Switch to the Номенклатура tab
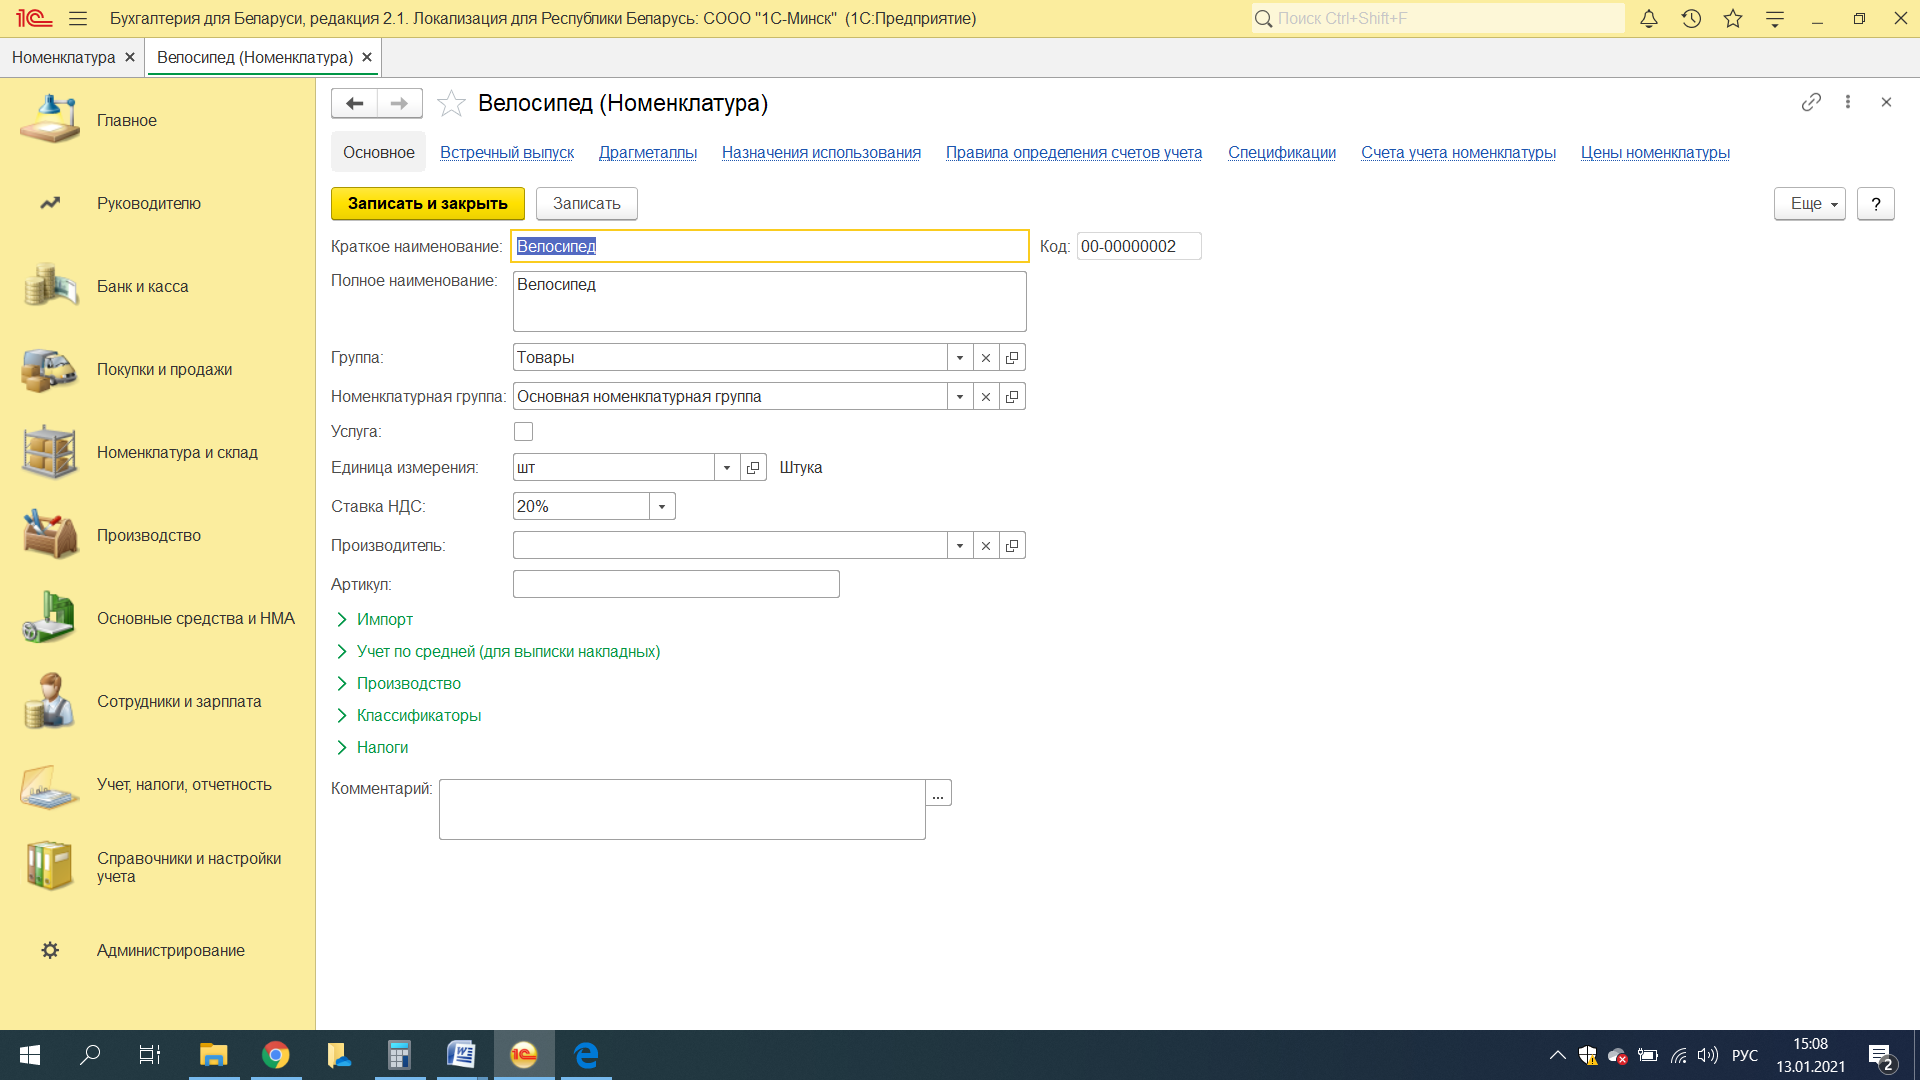The image size is (1920, 1080). click(x=64, y=57)
